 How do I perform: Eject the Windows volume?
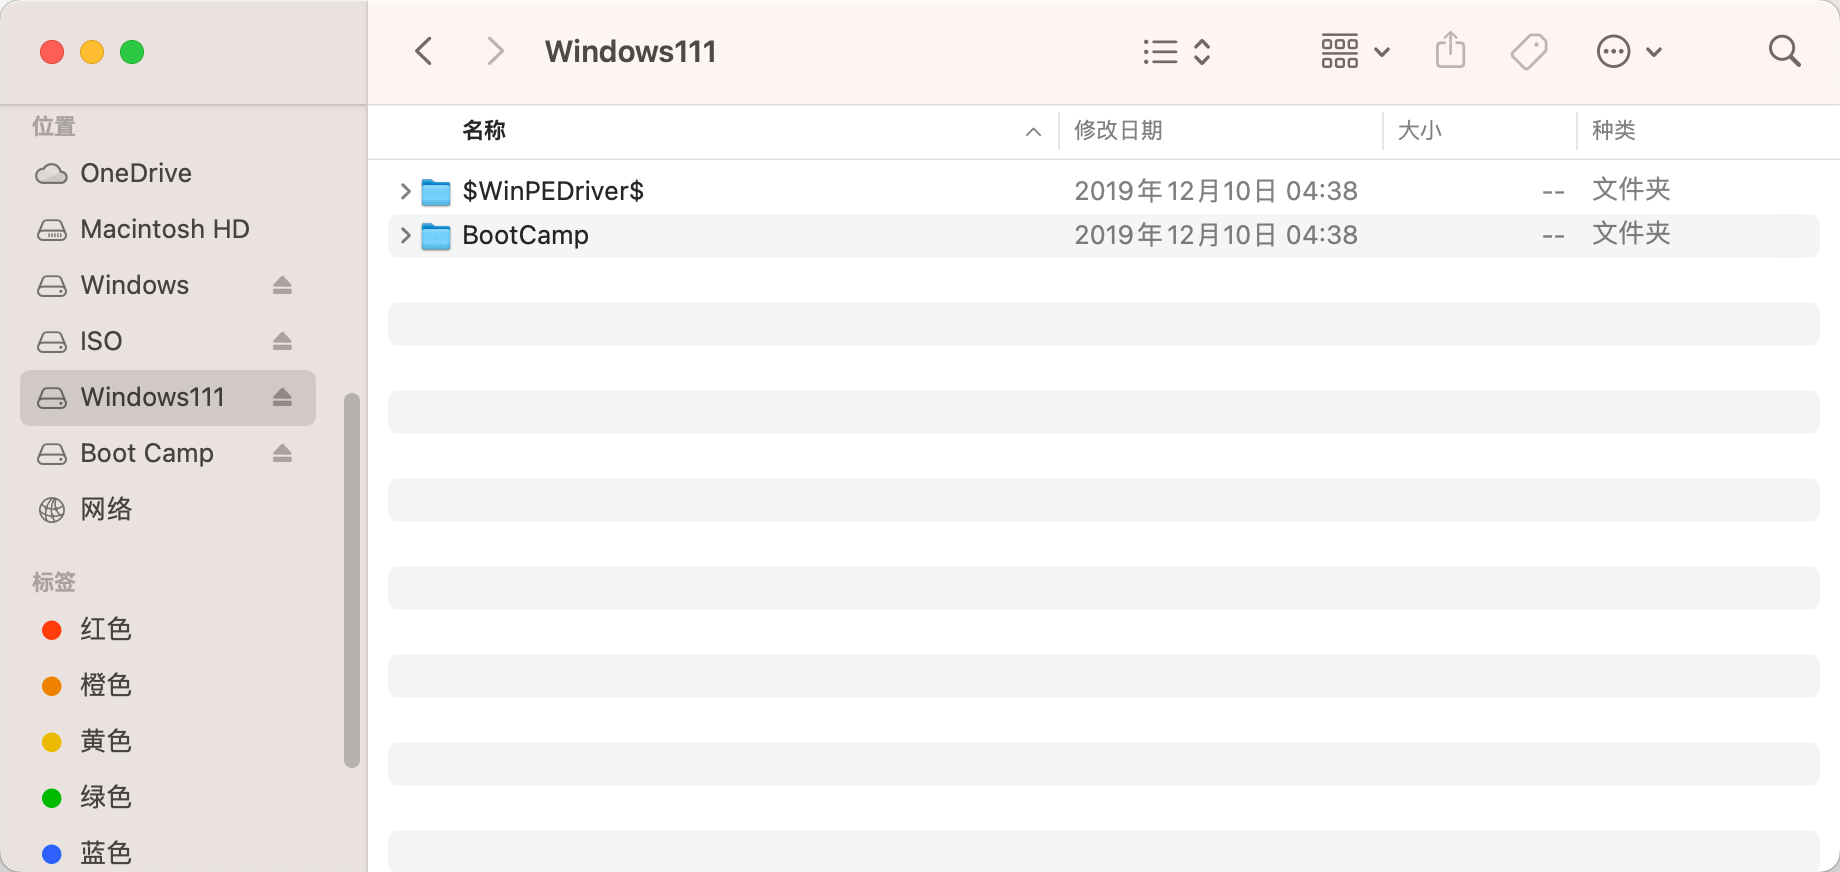(283, 286)
